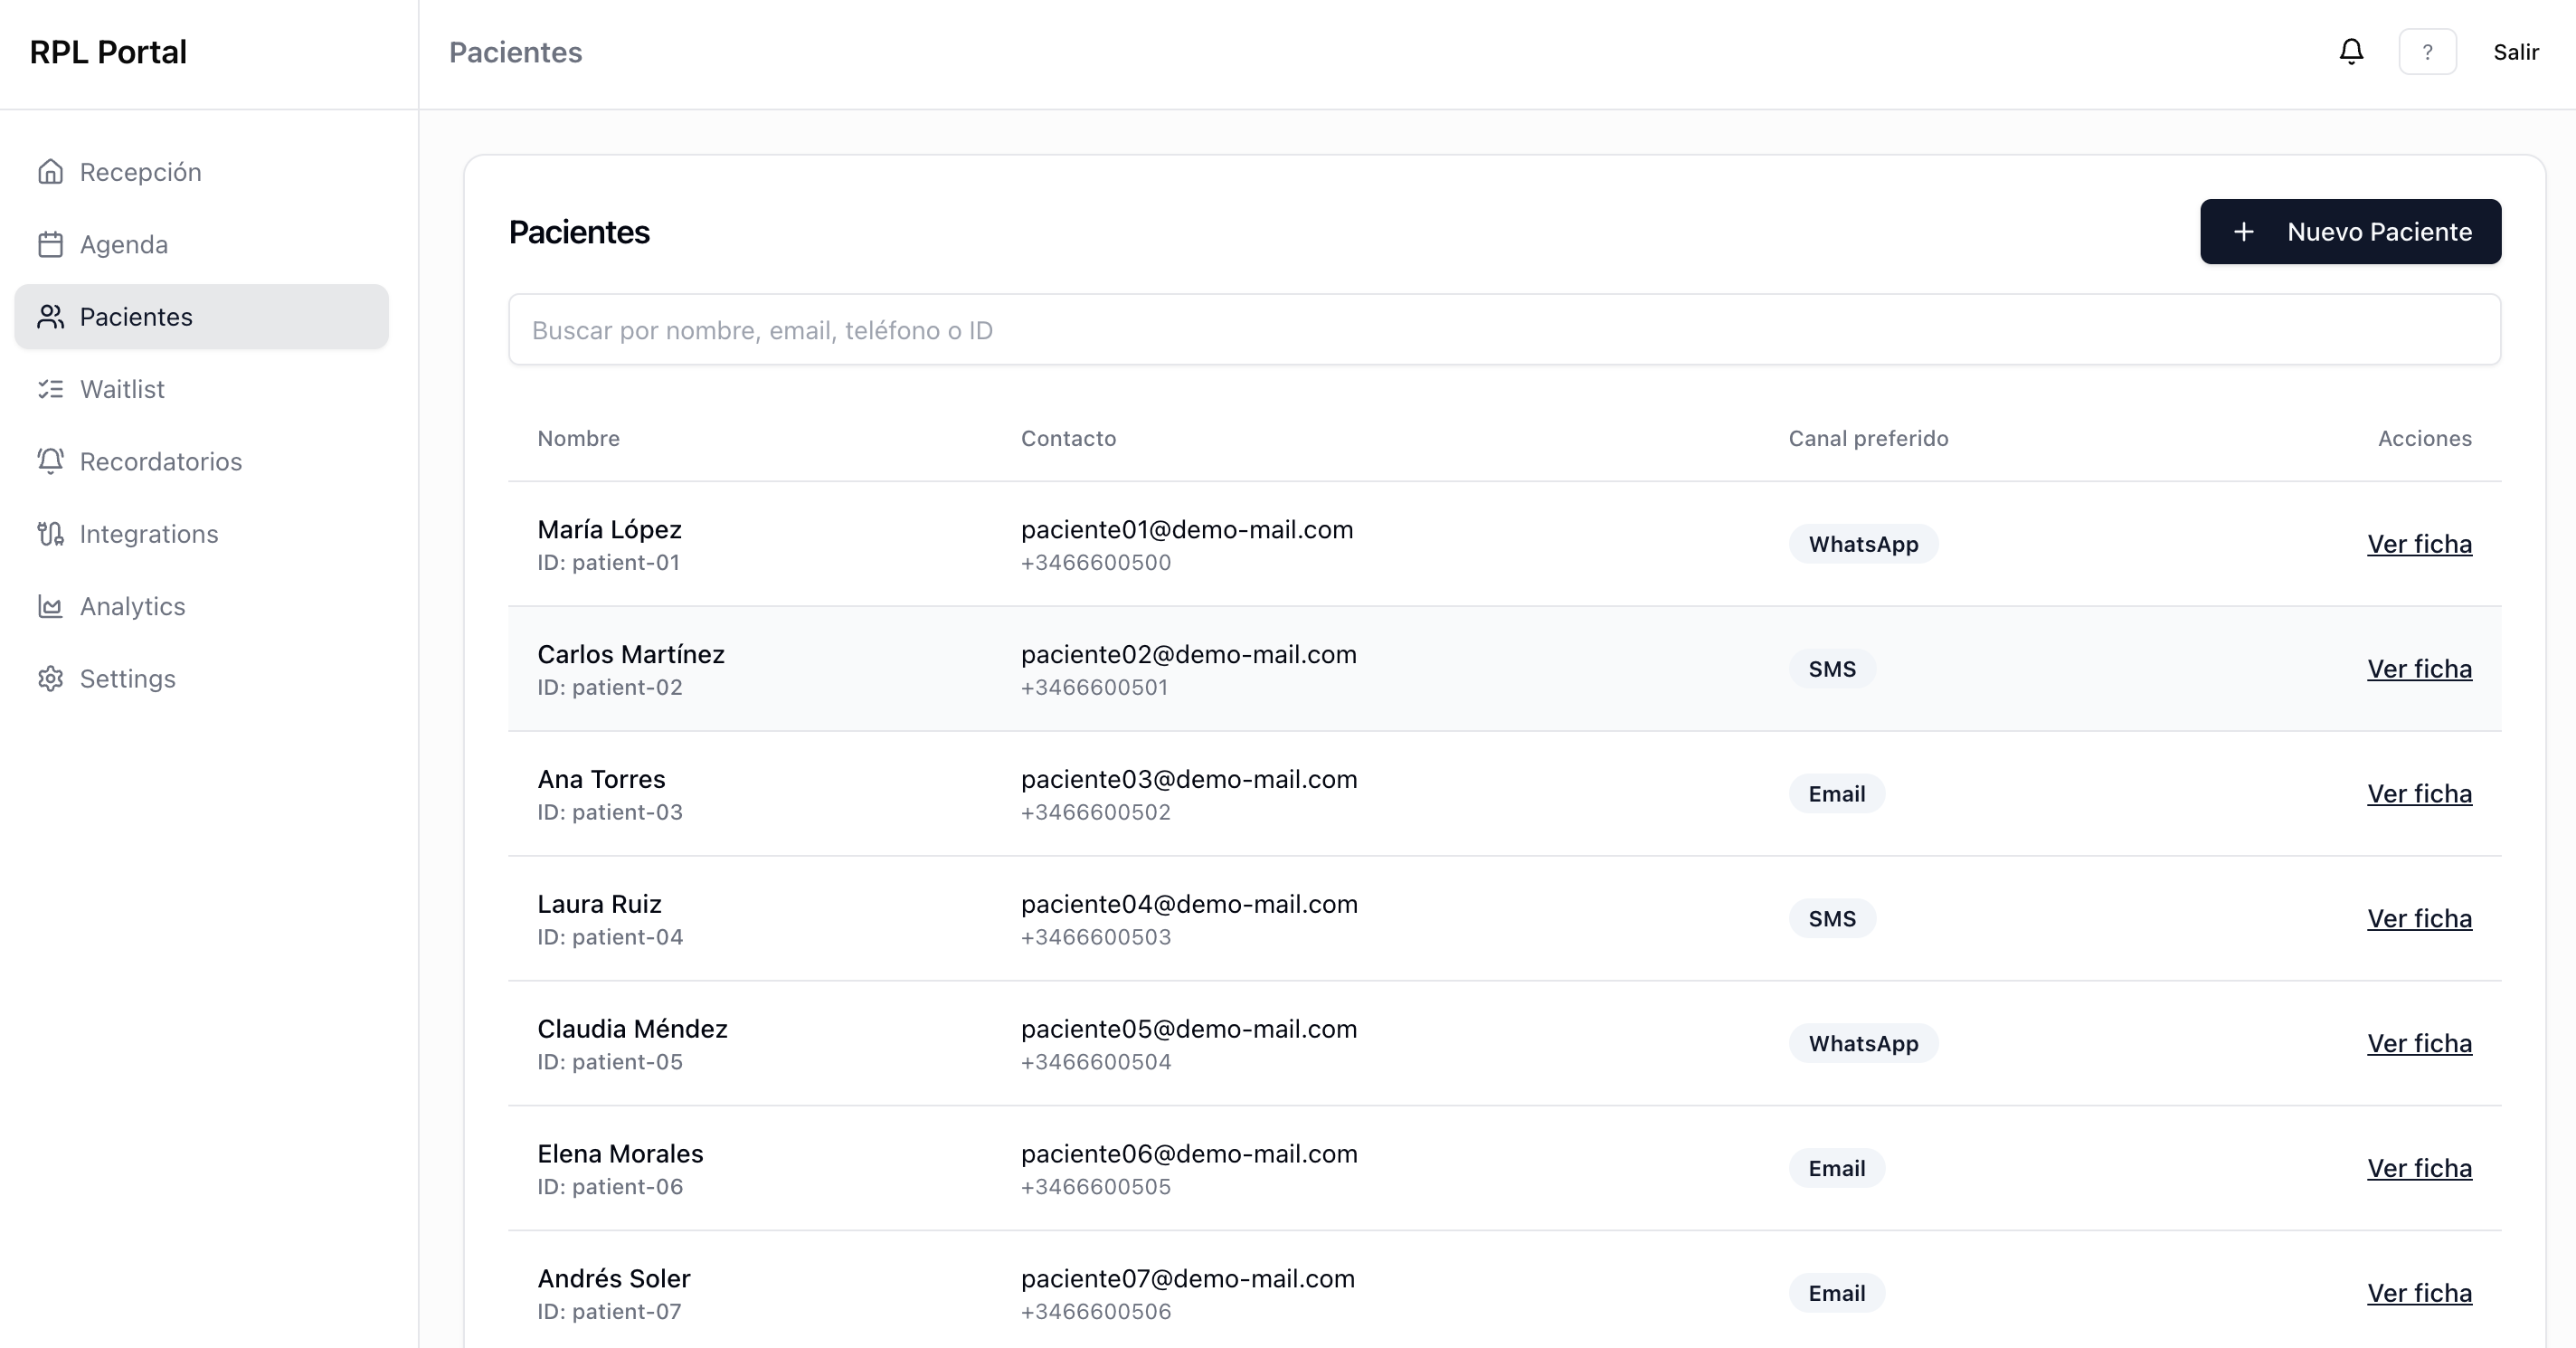Open Ver ficha for Claudia Méndez
The image size is (2576, 1348).
(x=2419, y=1043)
